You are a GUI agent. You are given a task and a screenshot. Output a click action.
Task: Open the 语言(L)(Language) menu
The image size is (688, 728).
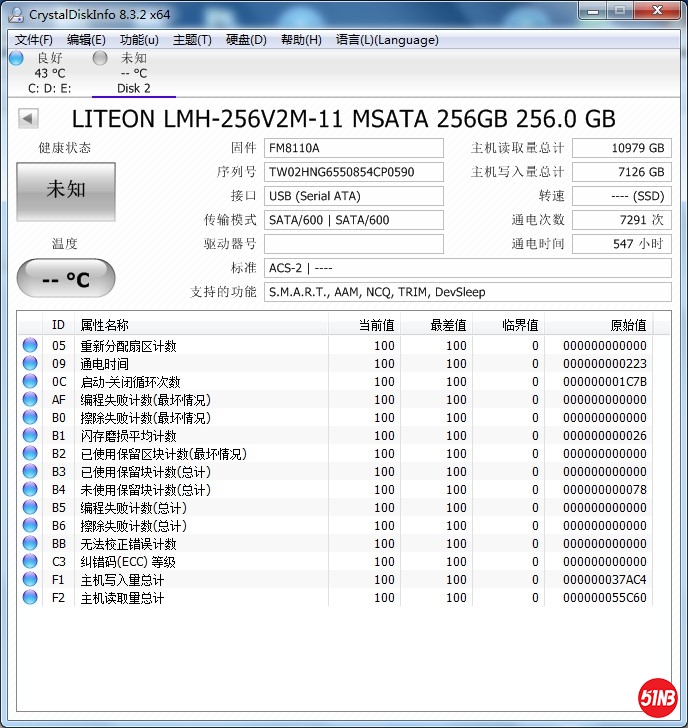387,40
